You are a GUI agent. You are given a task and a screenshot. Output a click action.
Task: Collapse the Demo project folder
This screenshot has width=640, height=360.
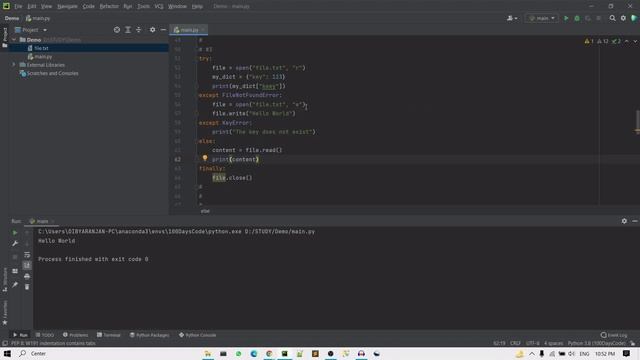[14, 40]
